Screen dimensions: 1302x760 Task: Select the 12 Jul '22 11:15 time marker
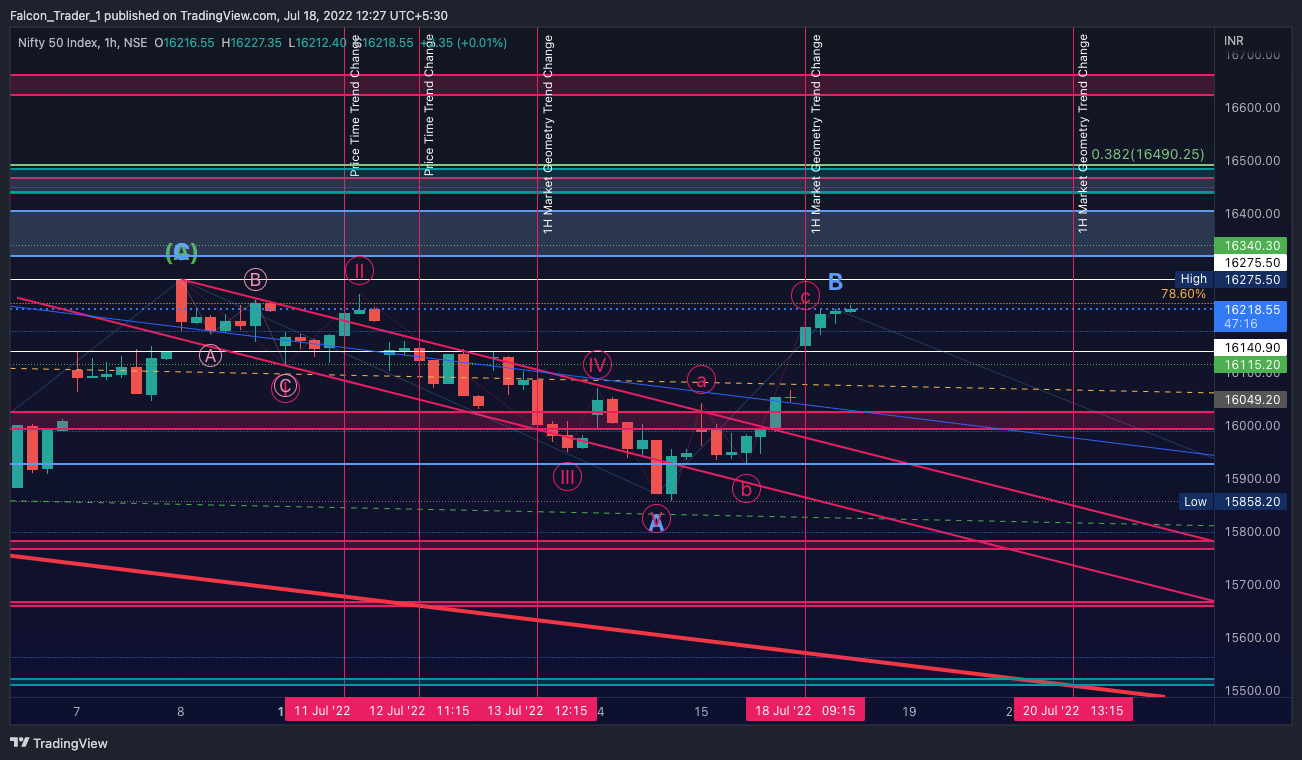(419, 711)
